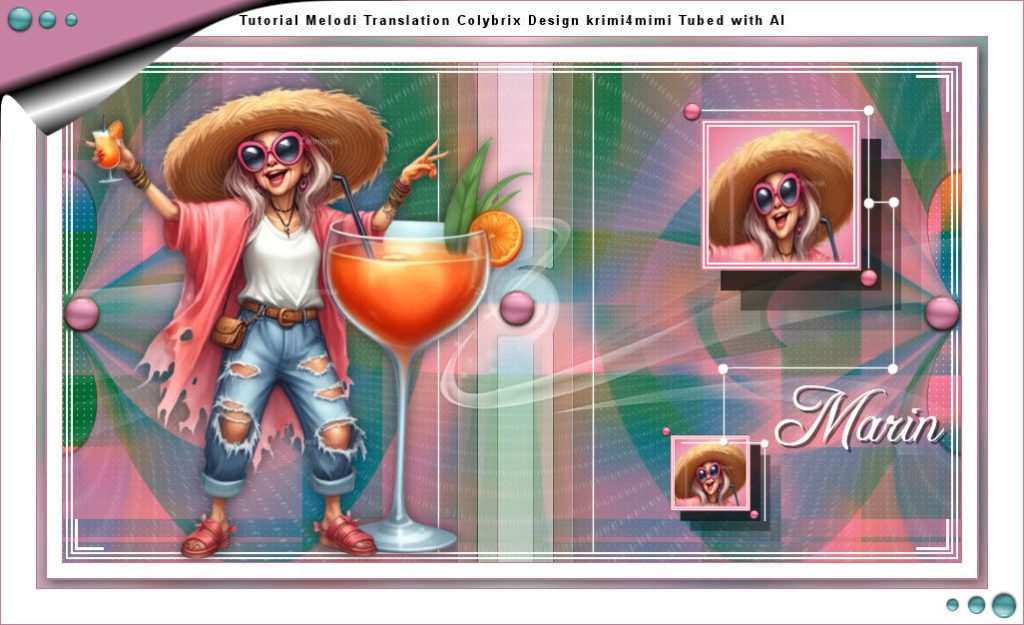Click the smallest teal orb at top-left
1024x625 pixels.
(x=71, y=20)
